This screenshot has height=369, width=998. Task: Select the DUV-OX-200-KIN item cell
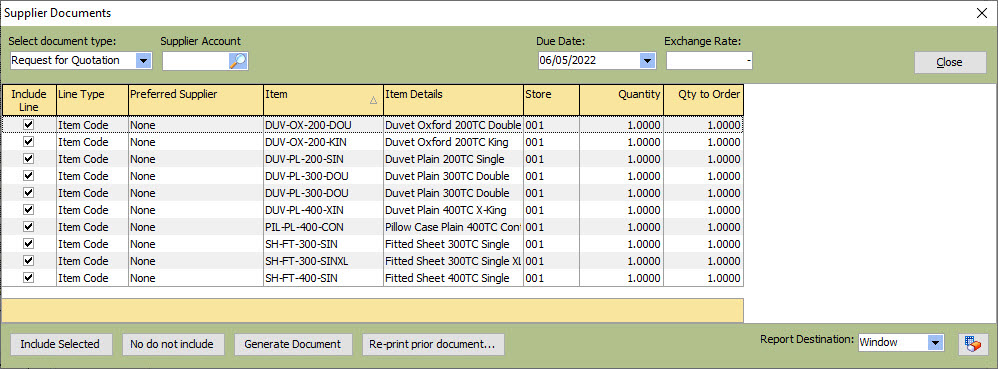(x=323, y=142)
